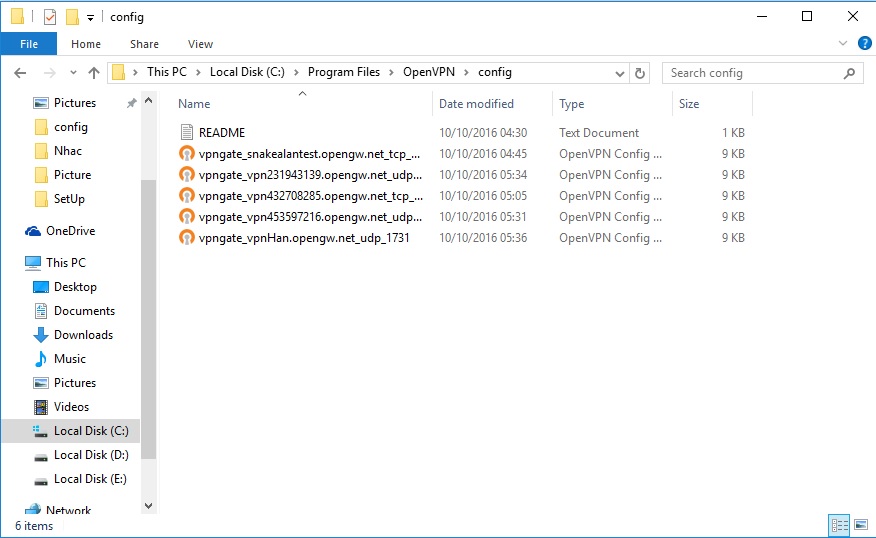Open Desktop in navigation pane
876x538 pixels.
[x=65, y=287]
